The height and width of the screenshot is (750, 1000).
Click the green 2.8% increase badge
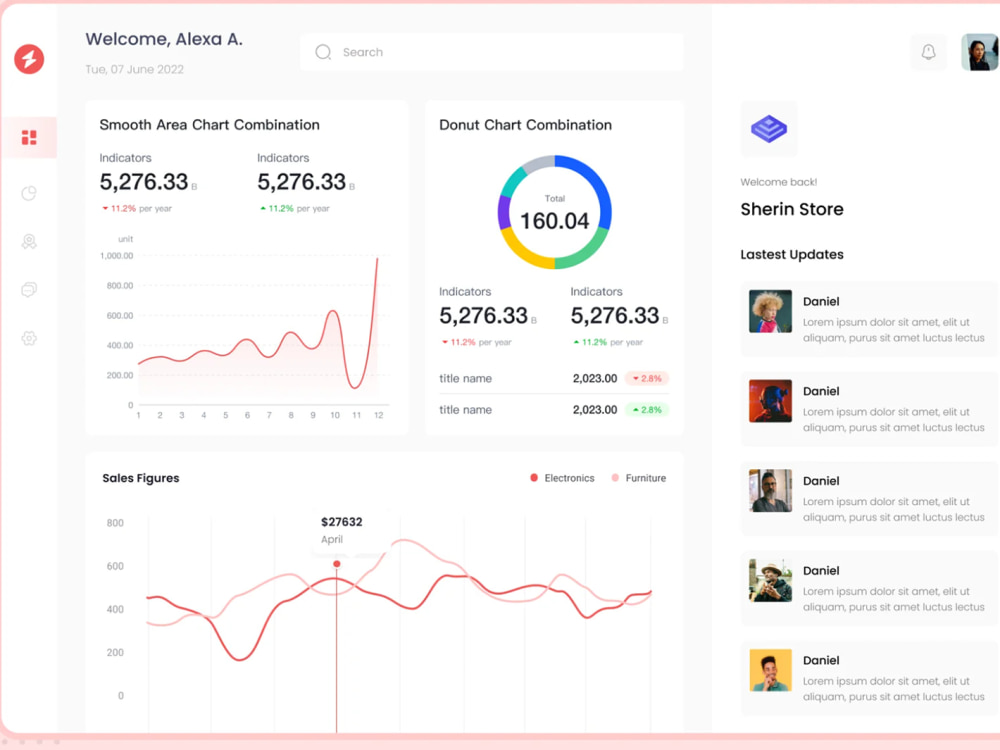pos(647,409)
